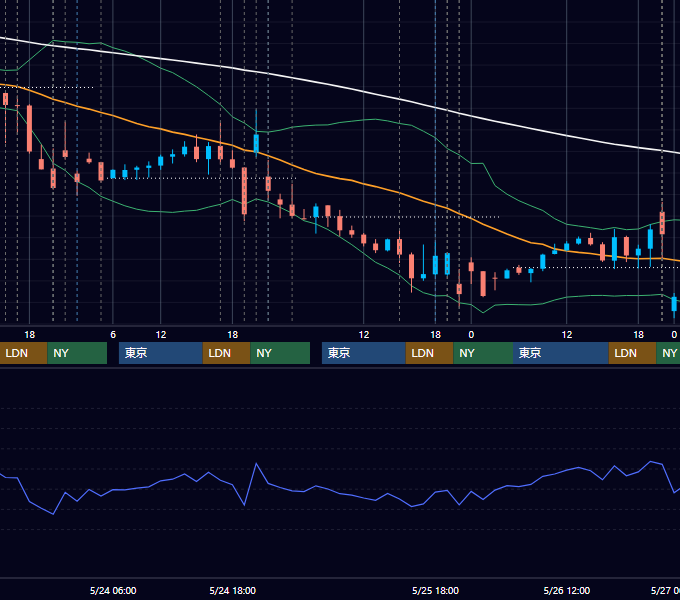Click the 5/25 18:00 date label

click(x=435, y=590)
